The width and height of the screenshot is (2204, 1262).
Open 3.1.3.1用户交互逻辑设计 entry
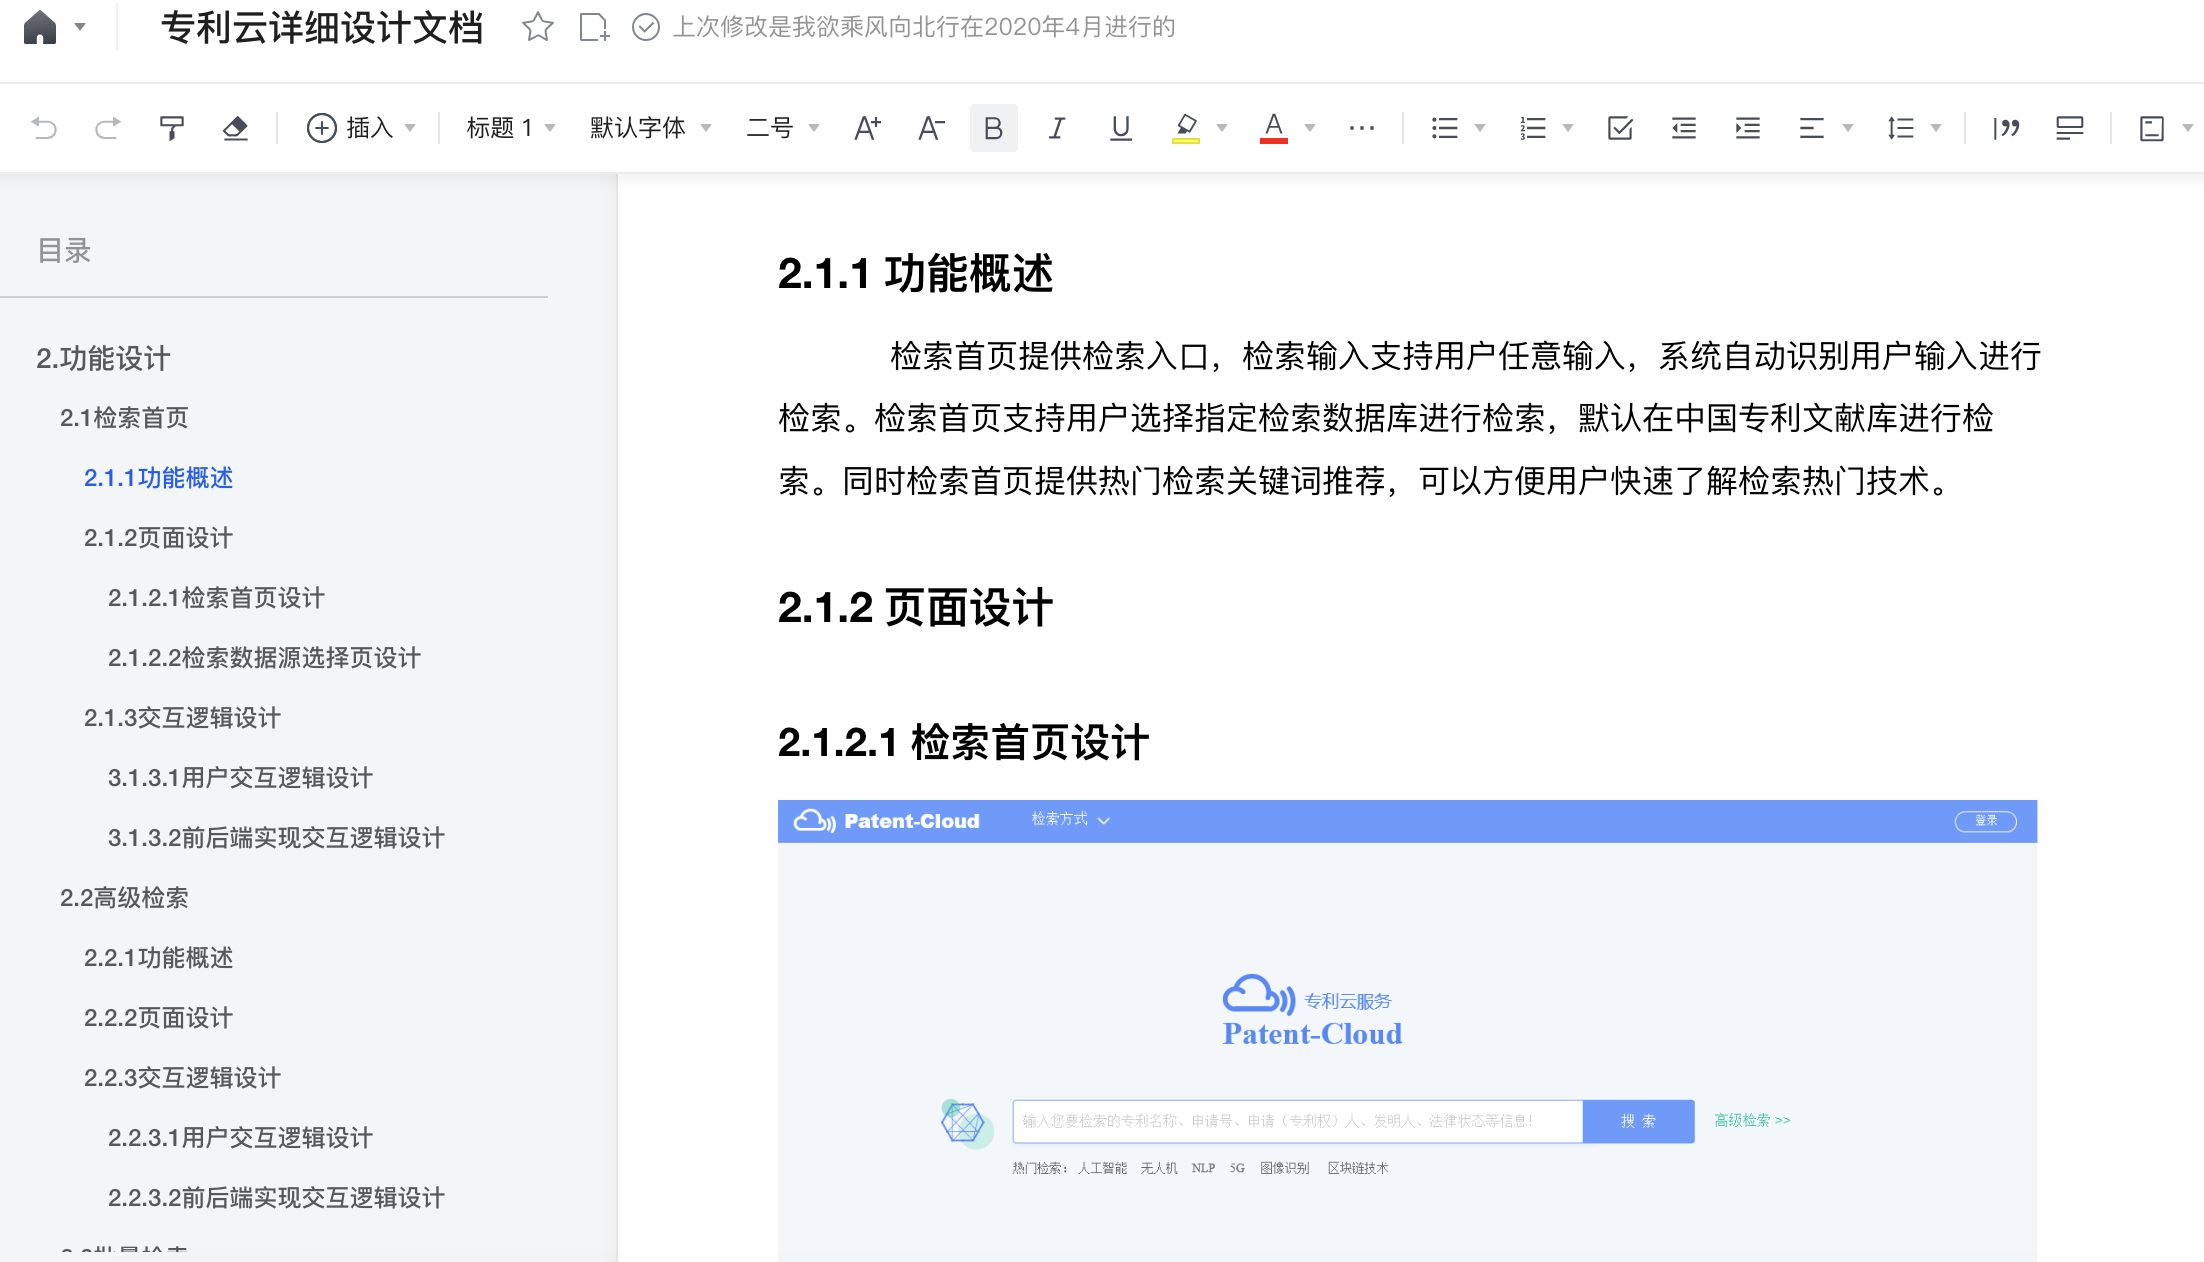click(x=240, y=778)
